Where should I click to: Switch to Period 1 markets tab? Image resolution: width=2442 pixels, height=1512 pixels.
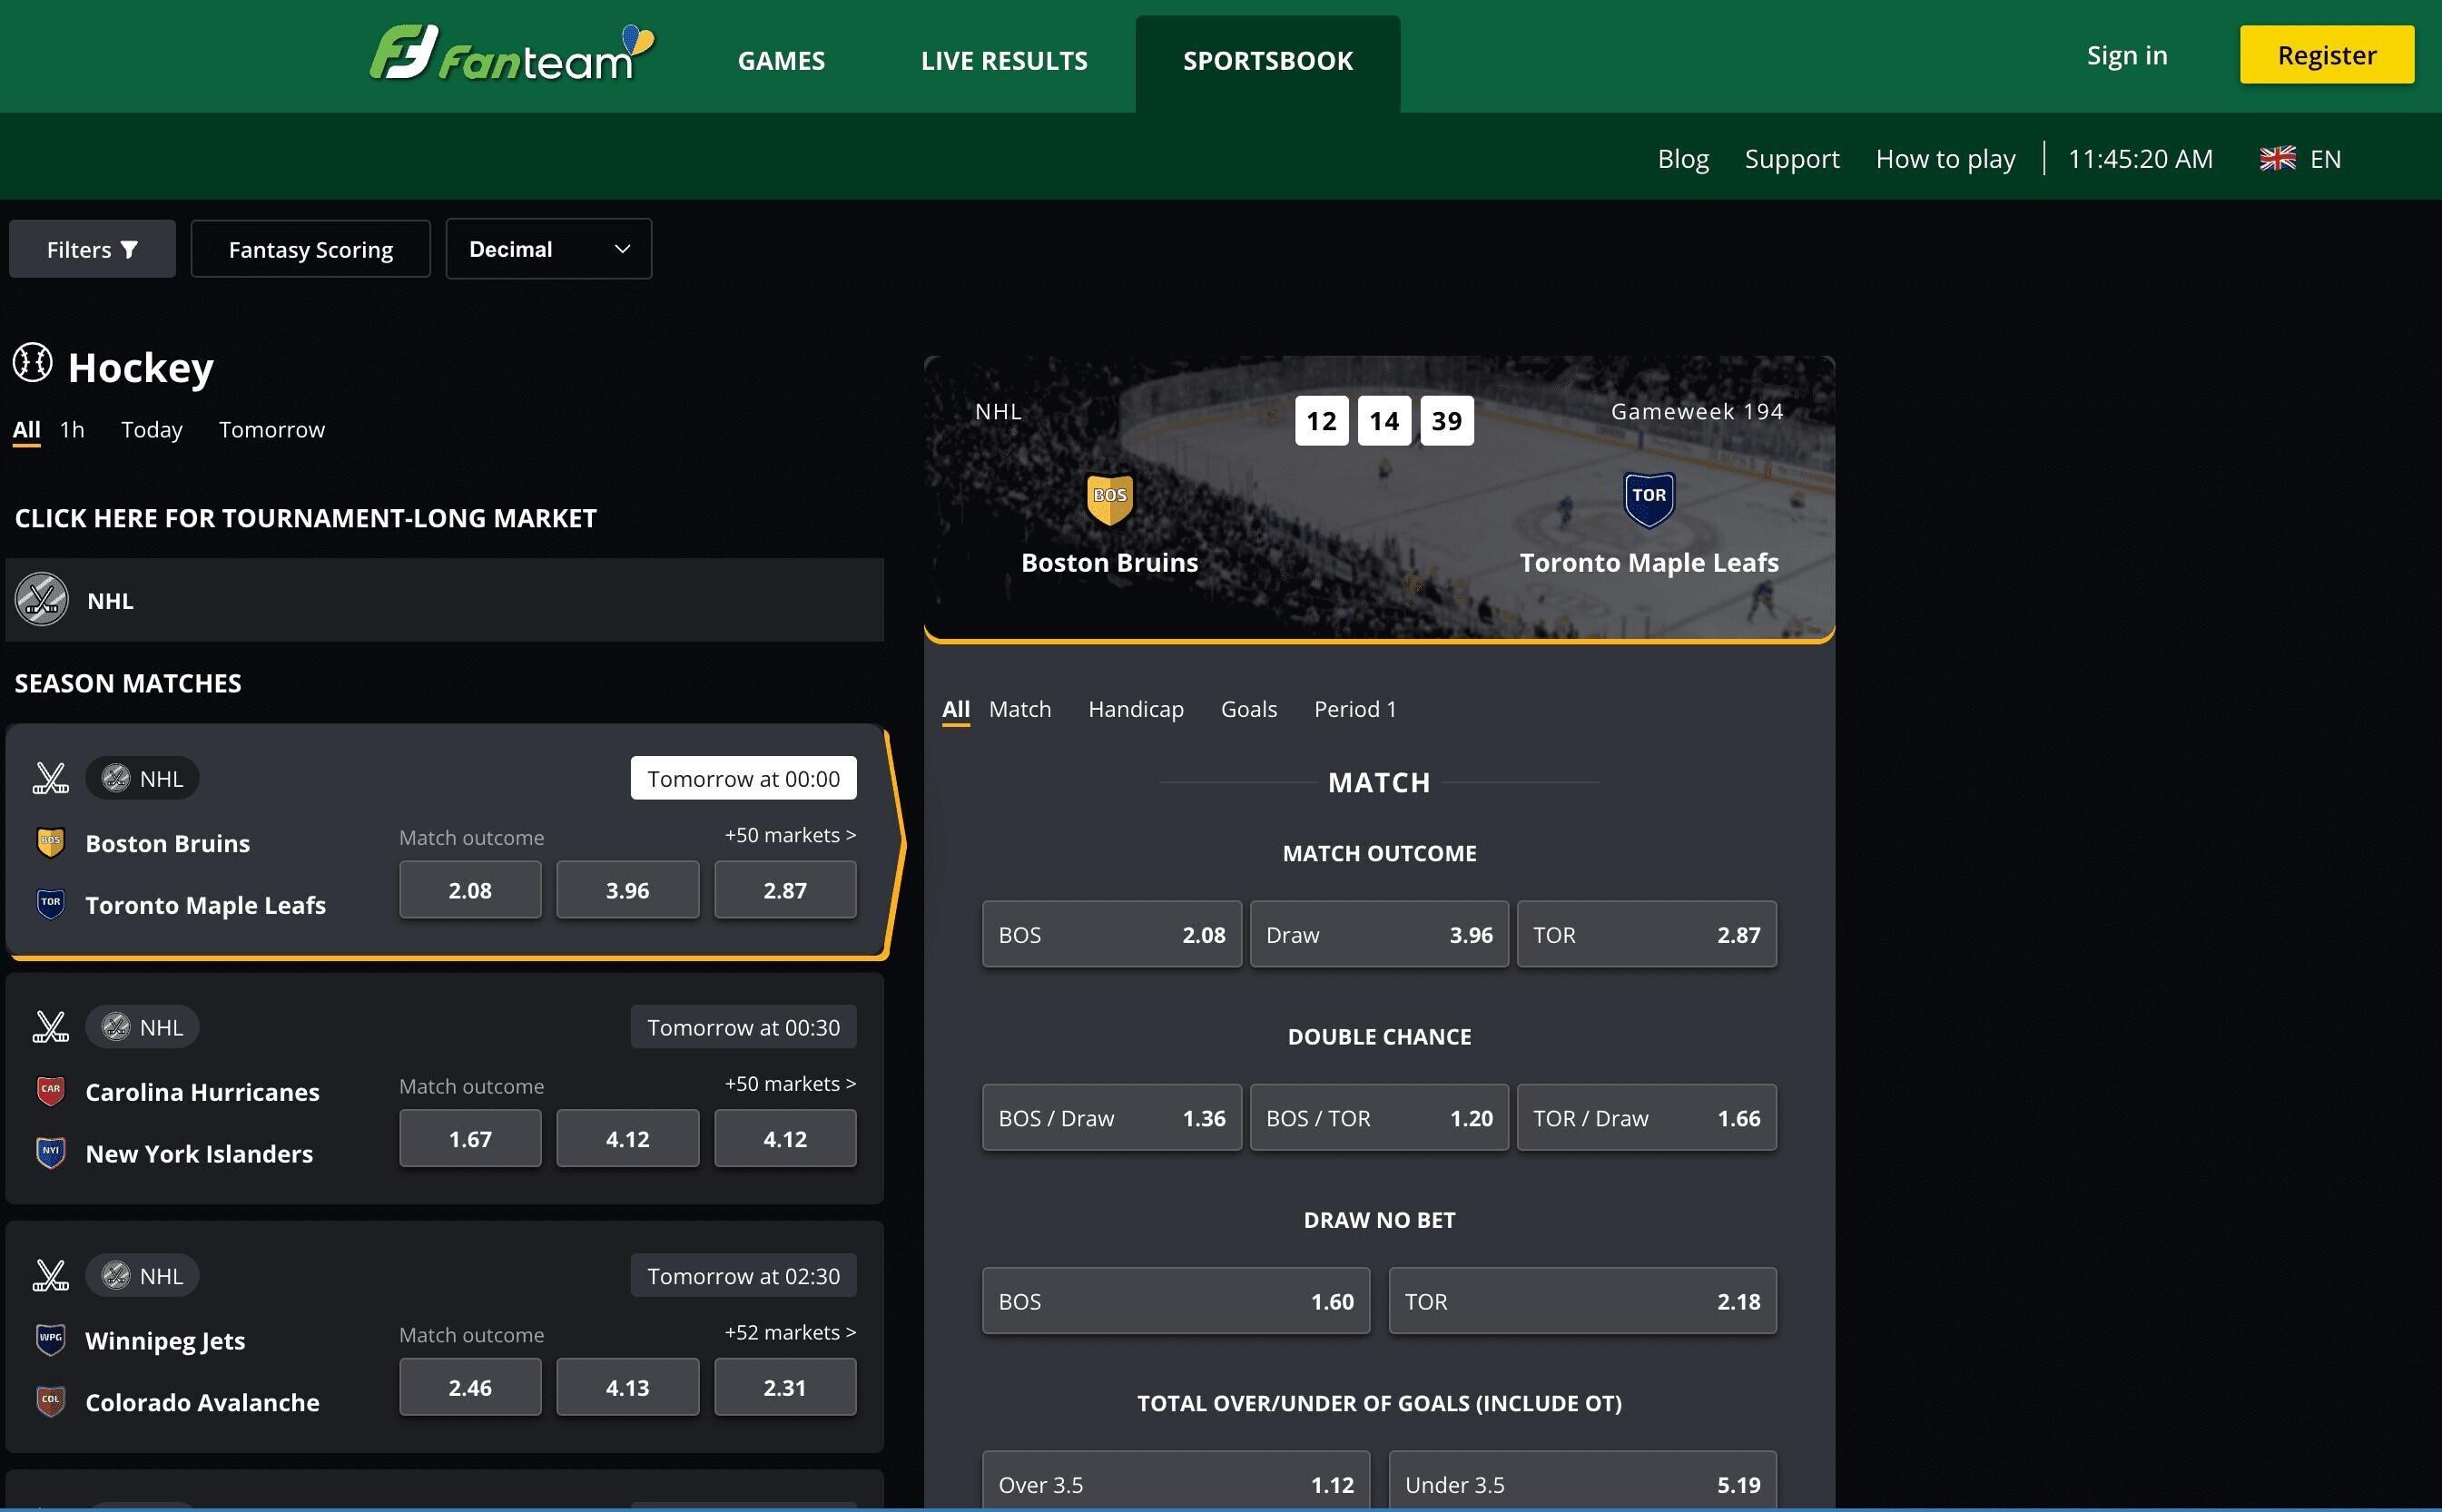[1355, 709]
